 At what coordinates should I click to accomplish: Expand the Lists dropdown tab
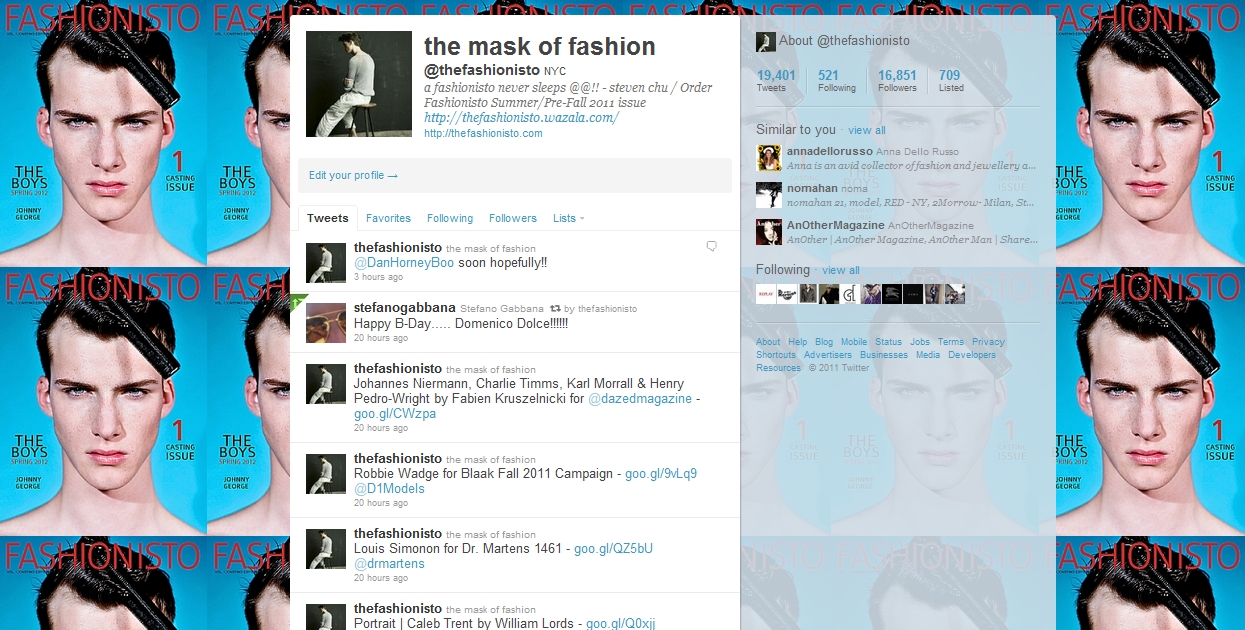568,218
